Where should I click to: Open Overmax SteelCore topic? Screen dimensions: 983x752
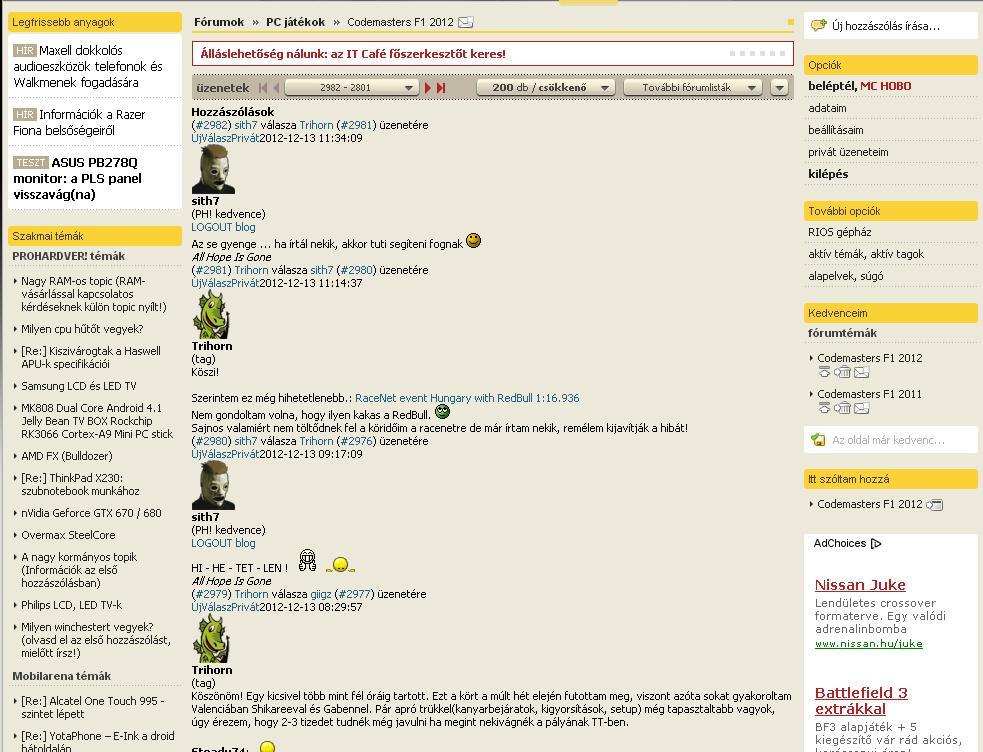(x=68, y=535)
